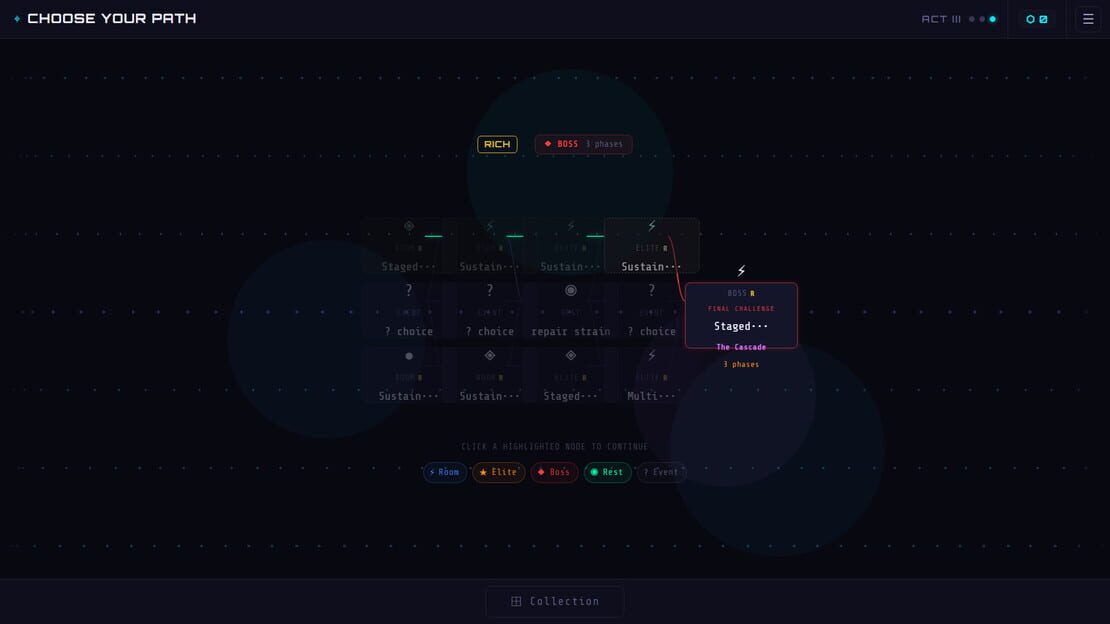The width and height of the screenshot is (1110, 624).
Task: Click the lightning icon on highlighted Elite Sustain node
Action: (652, 226)
